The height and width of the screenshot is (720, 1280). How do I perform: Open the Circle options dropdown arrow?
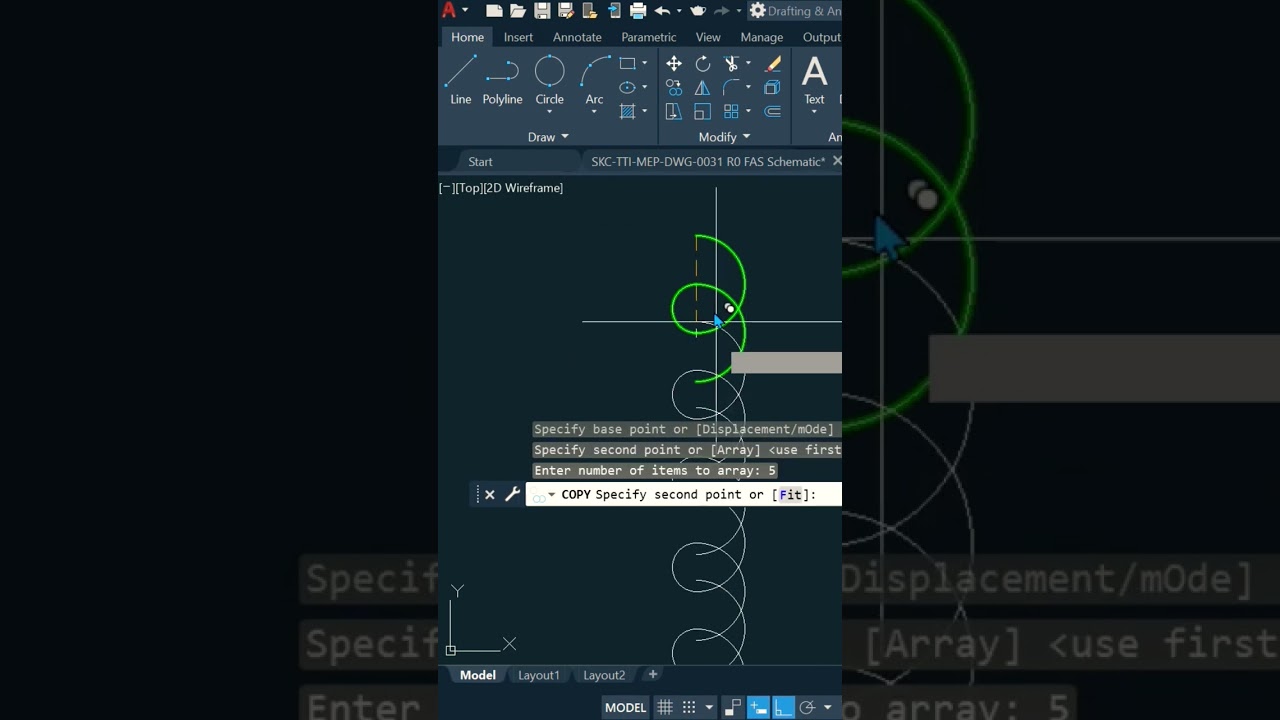[549, 112]
